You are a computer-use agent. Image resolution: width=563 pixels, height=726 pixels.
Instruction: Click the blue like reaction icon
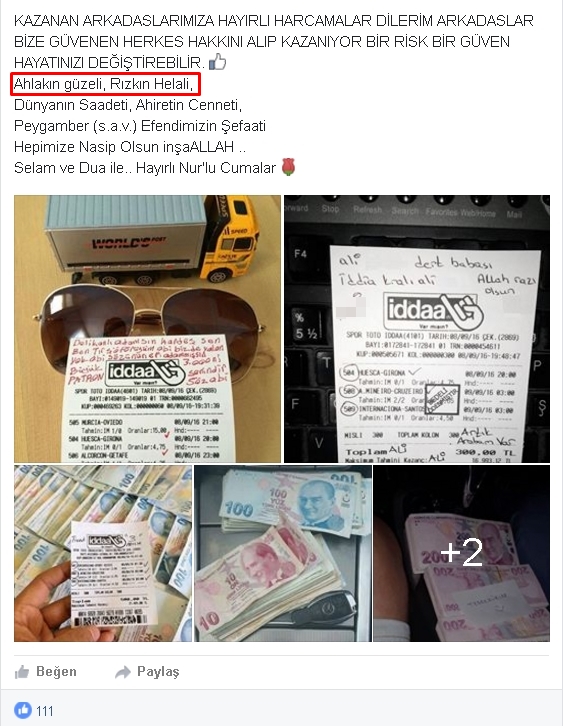point(23,710)
